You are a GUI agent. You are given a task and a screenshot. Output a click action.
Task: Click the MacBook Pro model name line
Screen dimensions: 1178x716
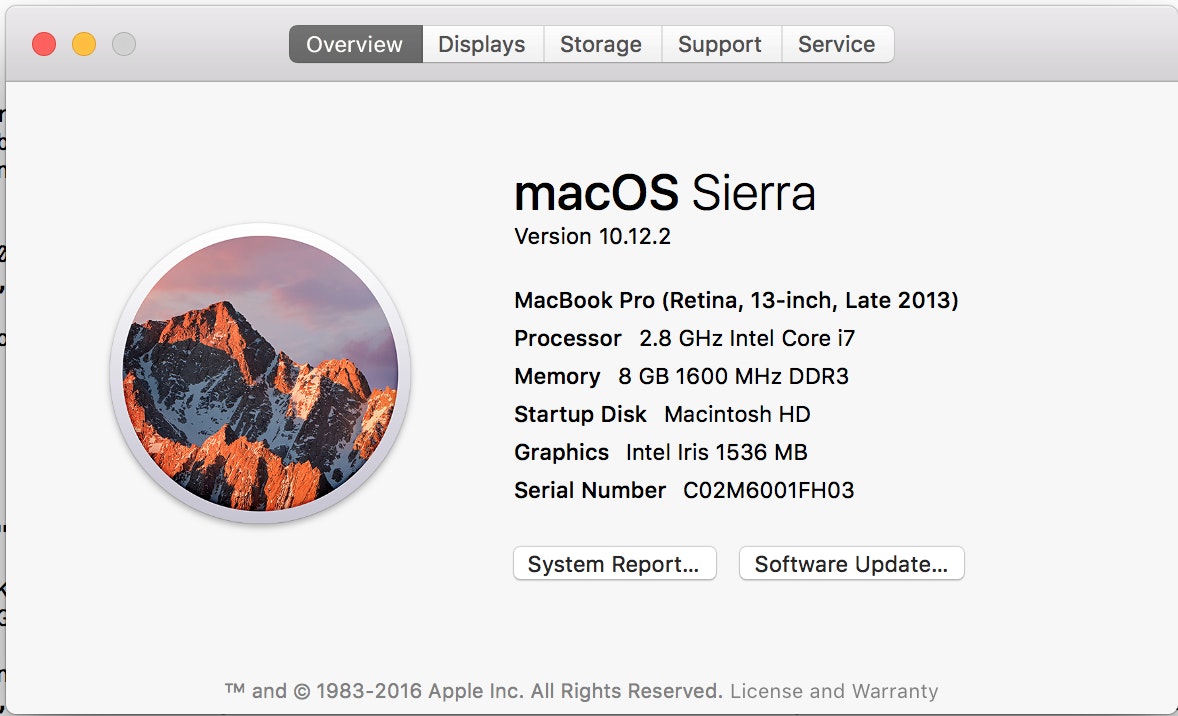(736, 300)
